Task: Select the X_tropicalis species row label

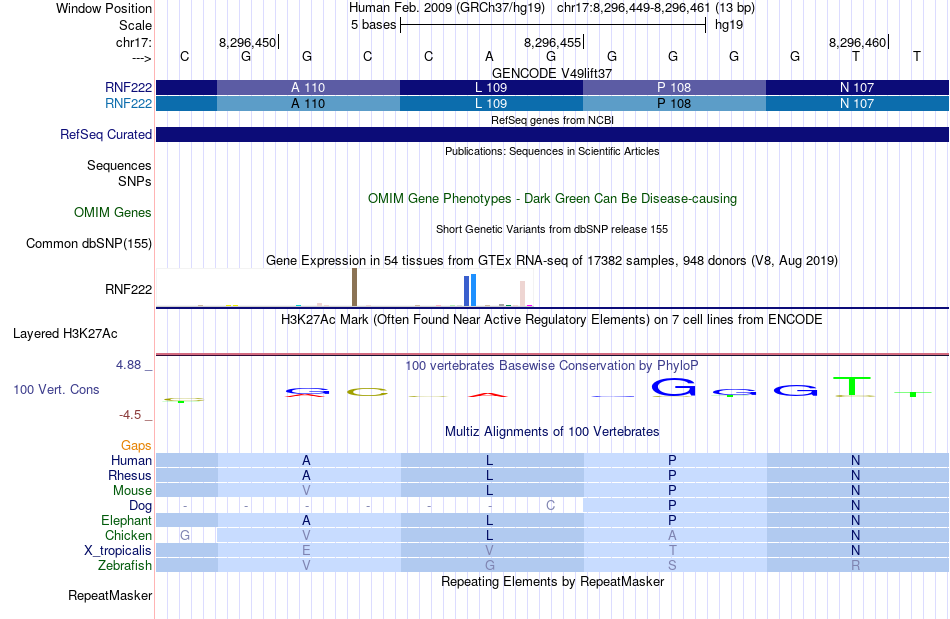Action: 118,551
